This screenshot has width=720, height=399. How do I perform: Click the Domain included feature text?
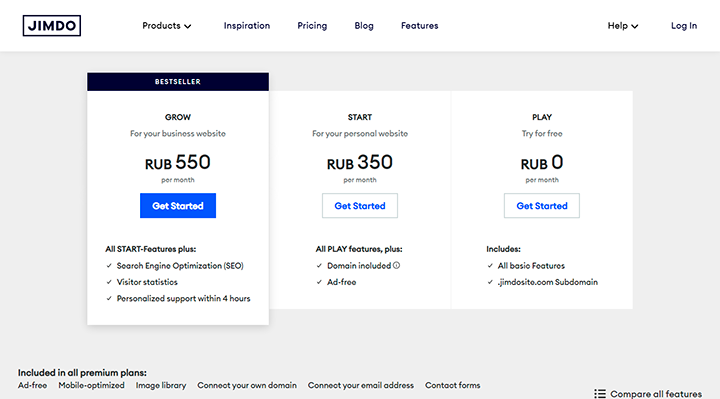click(x=359, y=266)
